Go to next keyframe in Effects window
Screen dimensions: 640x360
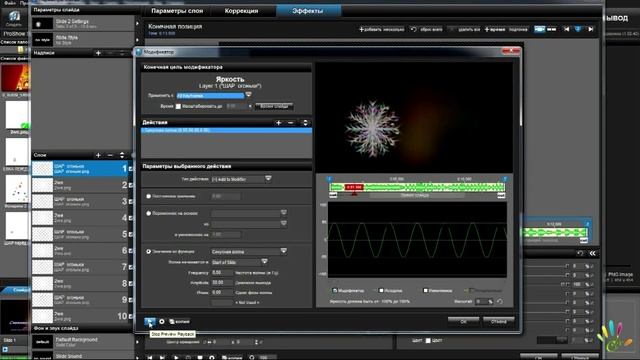[590, 29]
